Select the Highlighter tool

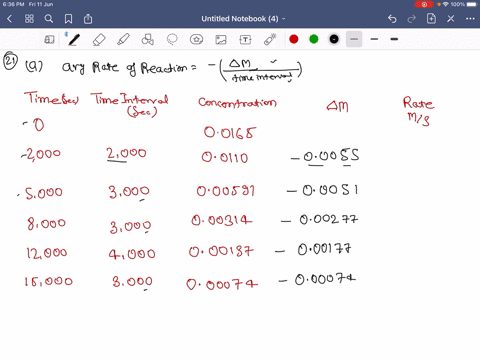(123, 39)
